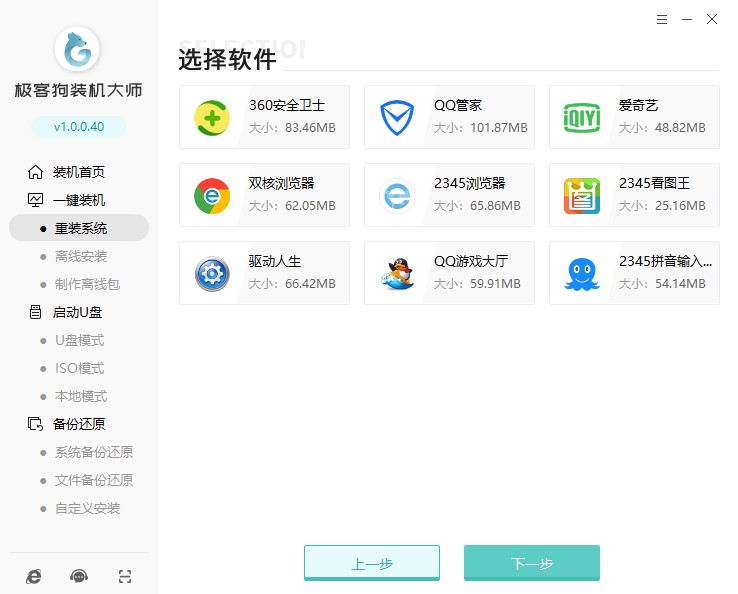This screenshot has height=594, width=738.
Task: Select 制作离线包 in the sidebar
Action: click(87, 284)
